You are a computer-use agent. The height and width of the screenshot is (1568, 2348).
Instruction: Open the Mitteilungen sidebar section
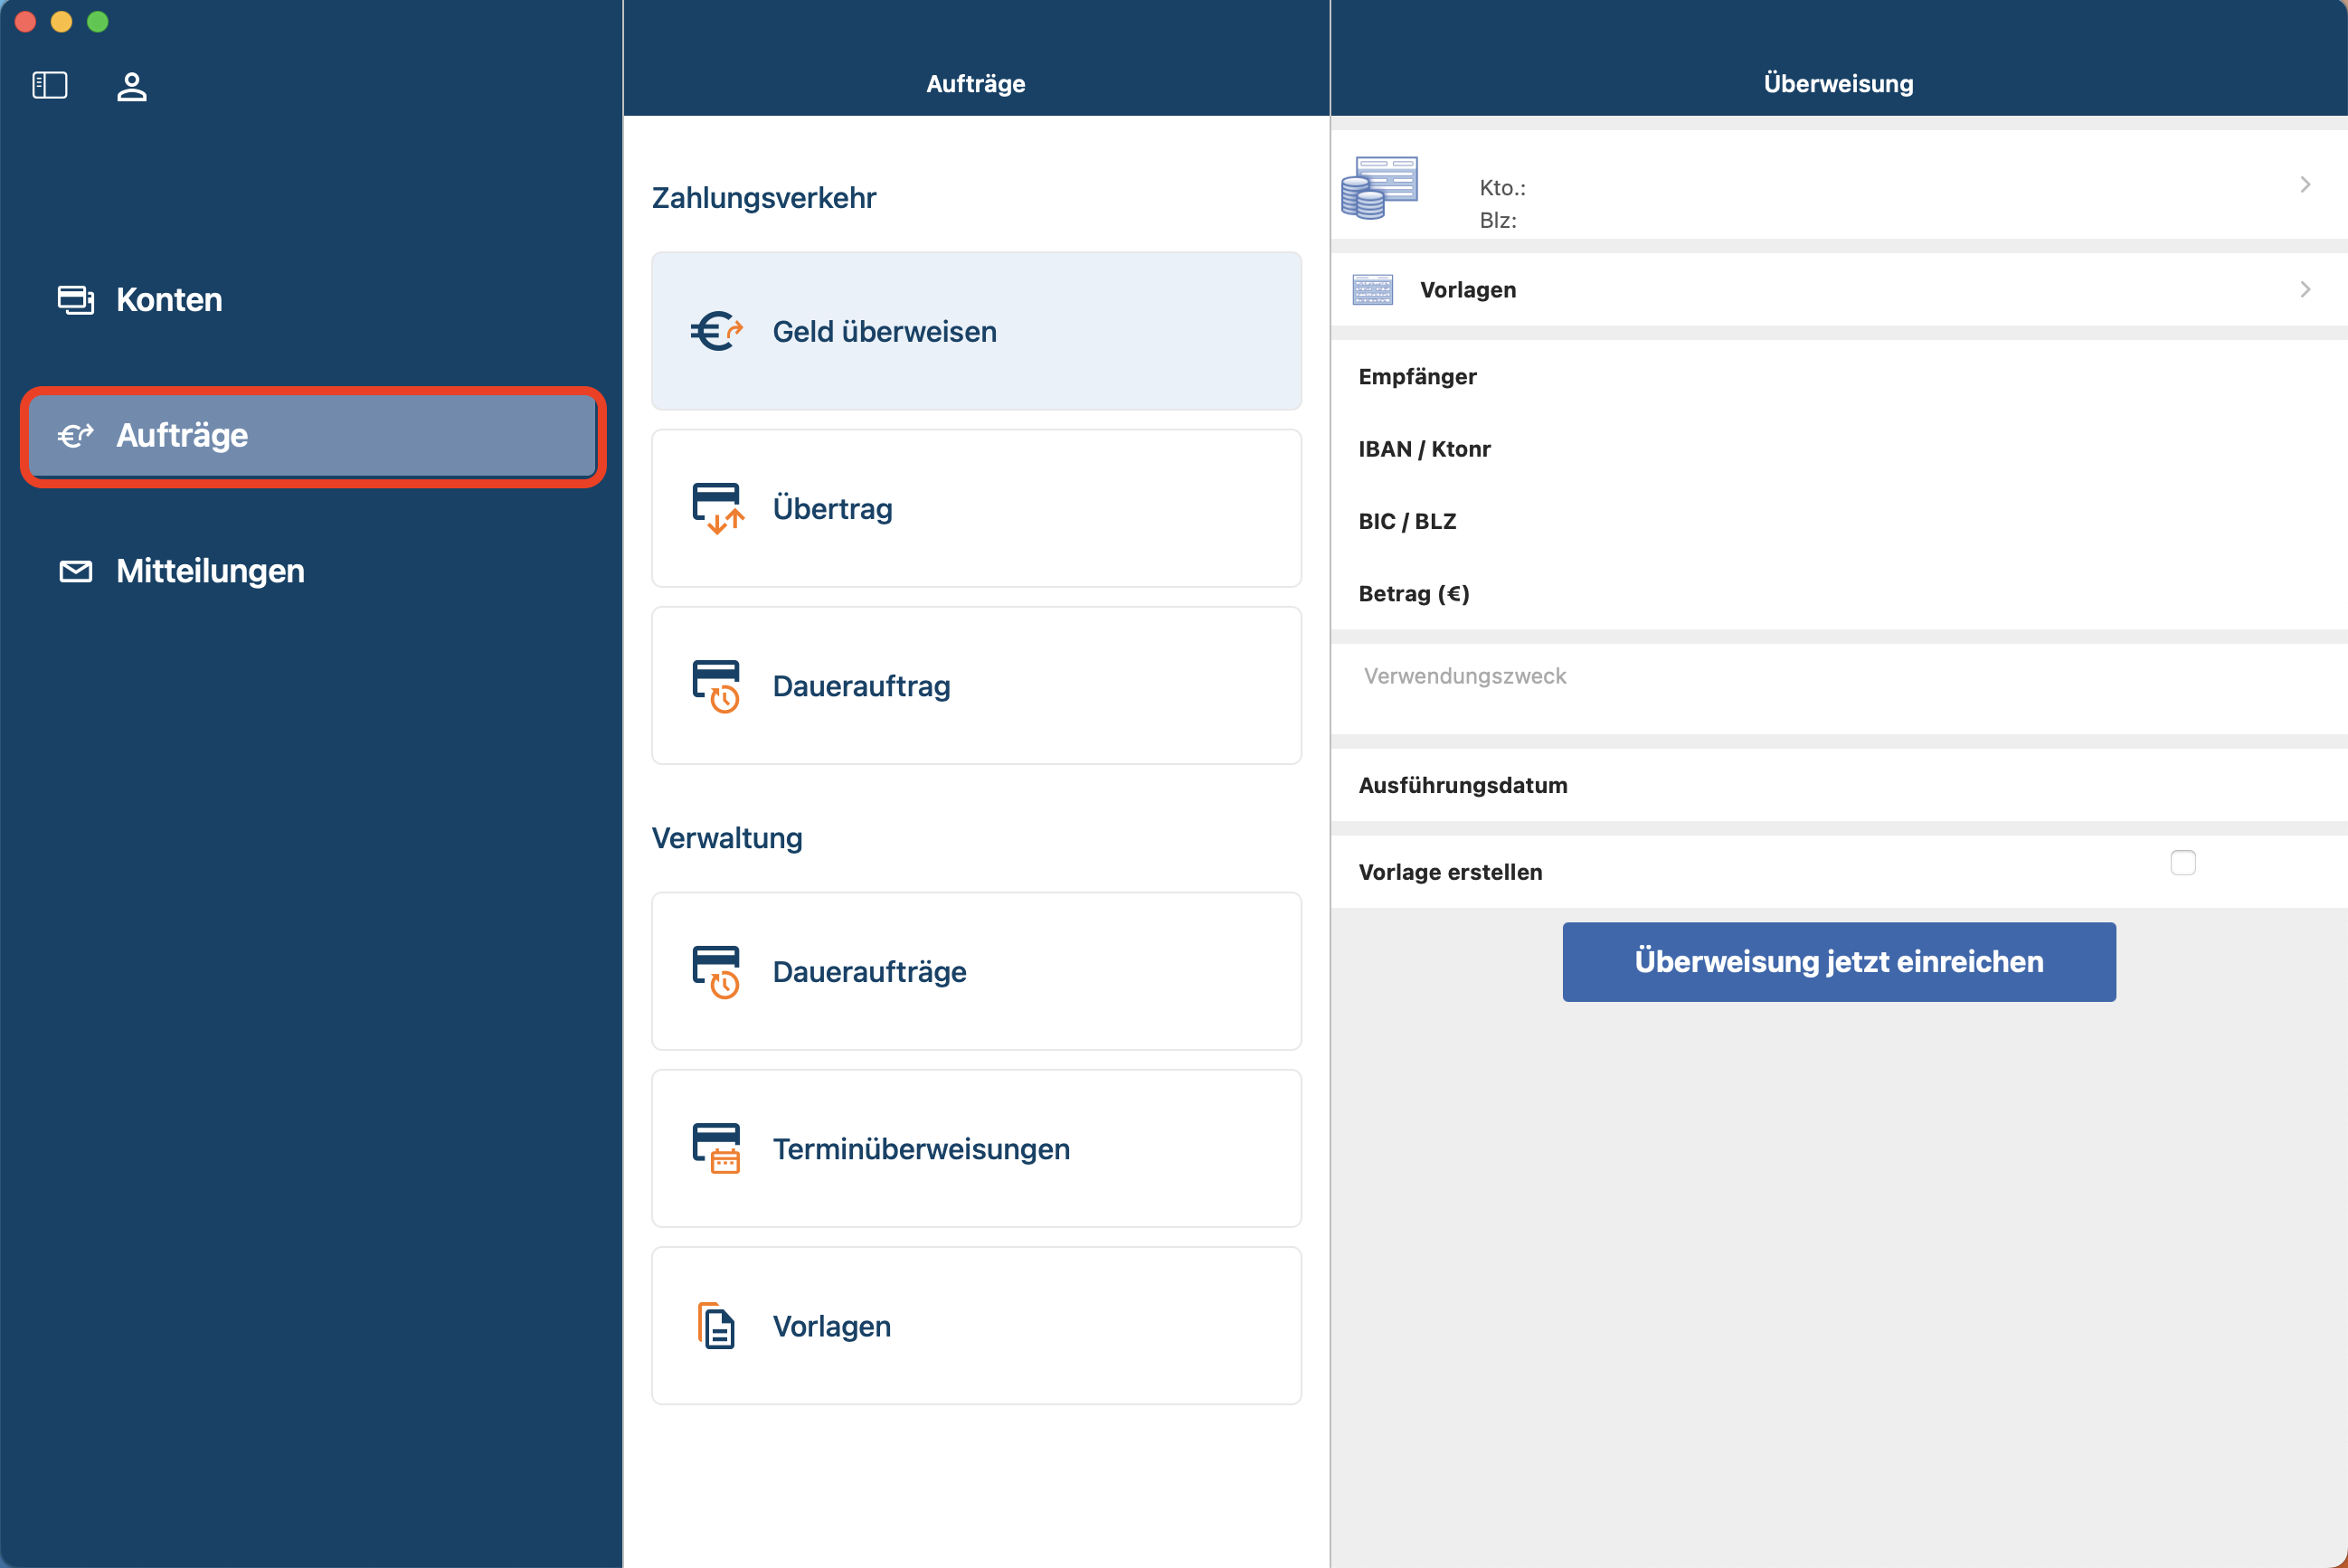(x=210, y=571)
